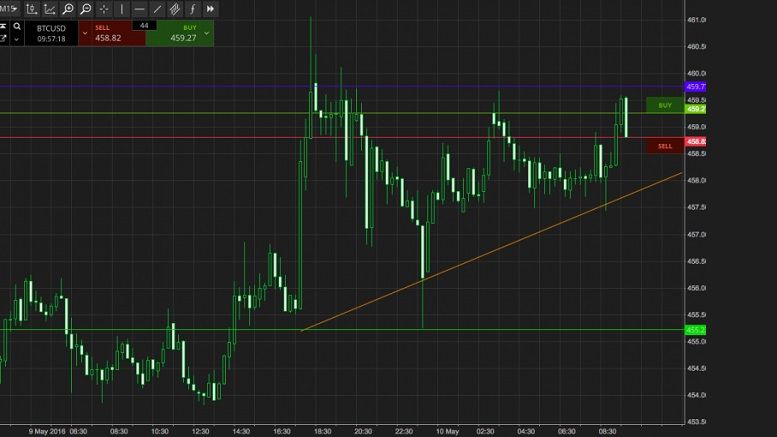
Task: Click the pop-out chart icon
Action: [3, 39]
